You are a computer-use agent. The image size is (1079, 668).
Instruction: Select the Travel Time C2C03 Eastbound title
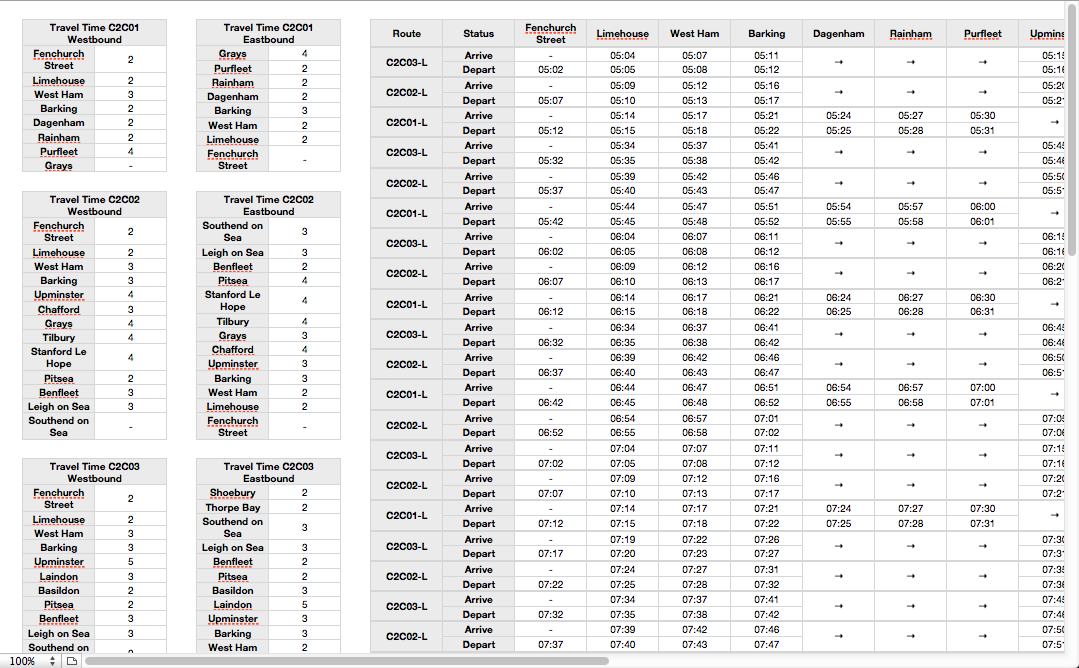pyautogui.click(x=268, y=472)
